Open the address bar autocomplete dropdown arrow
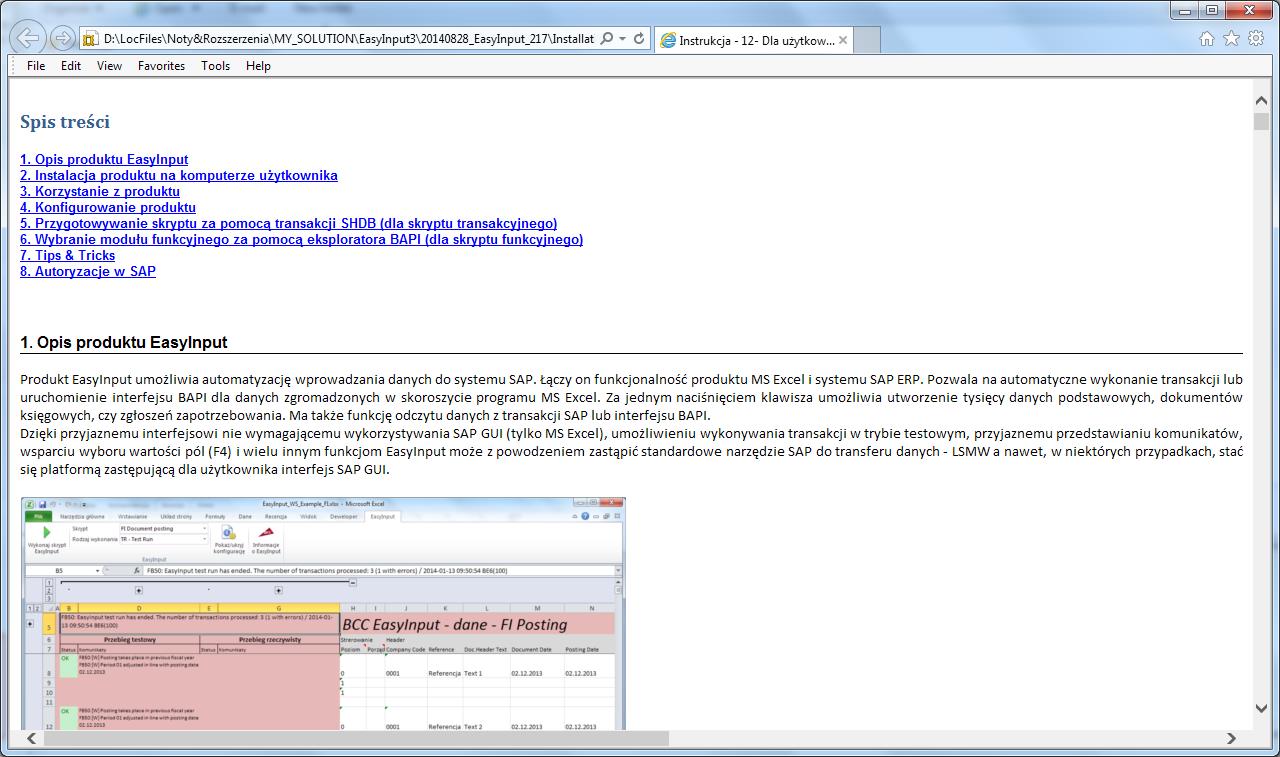The width and height of the screenshot is (1280, 757). pos(622,39)
